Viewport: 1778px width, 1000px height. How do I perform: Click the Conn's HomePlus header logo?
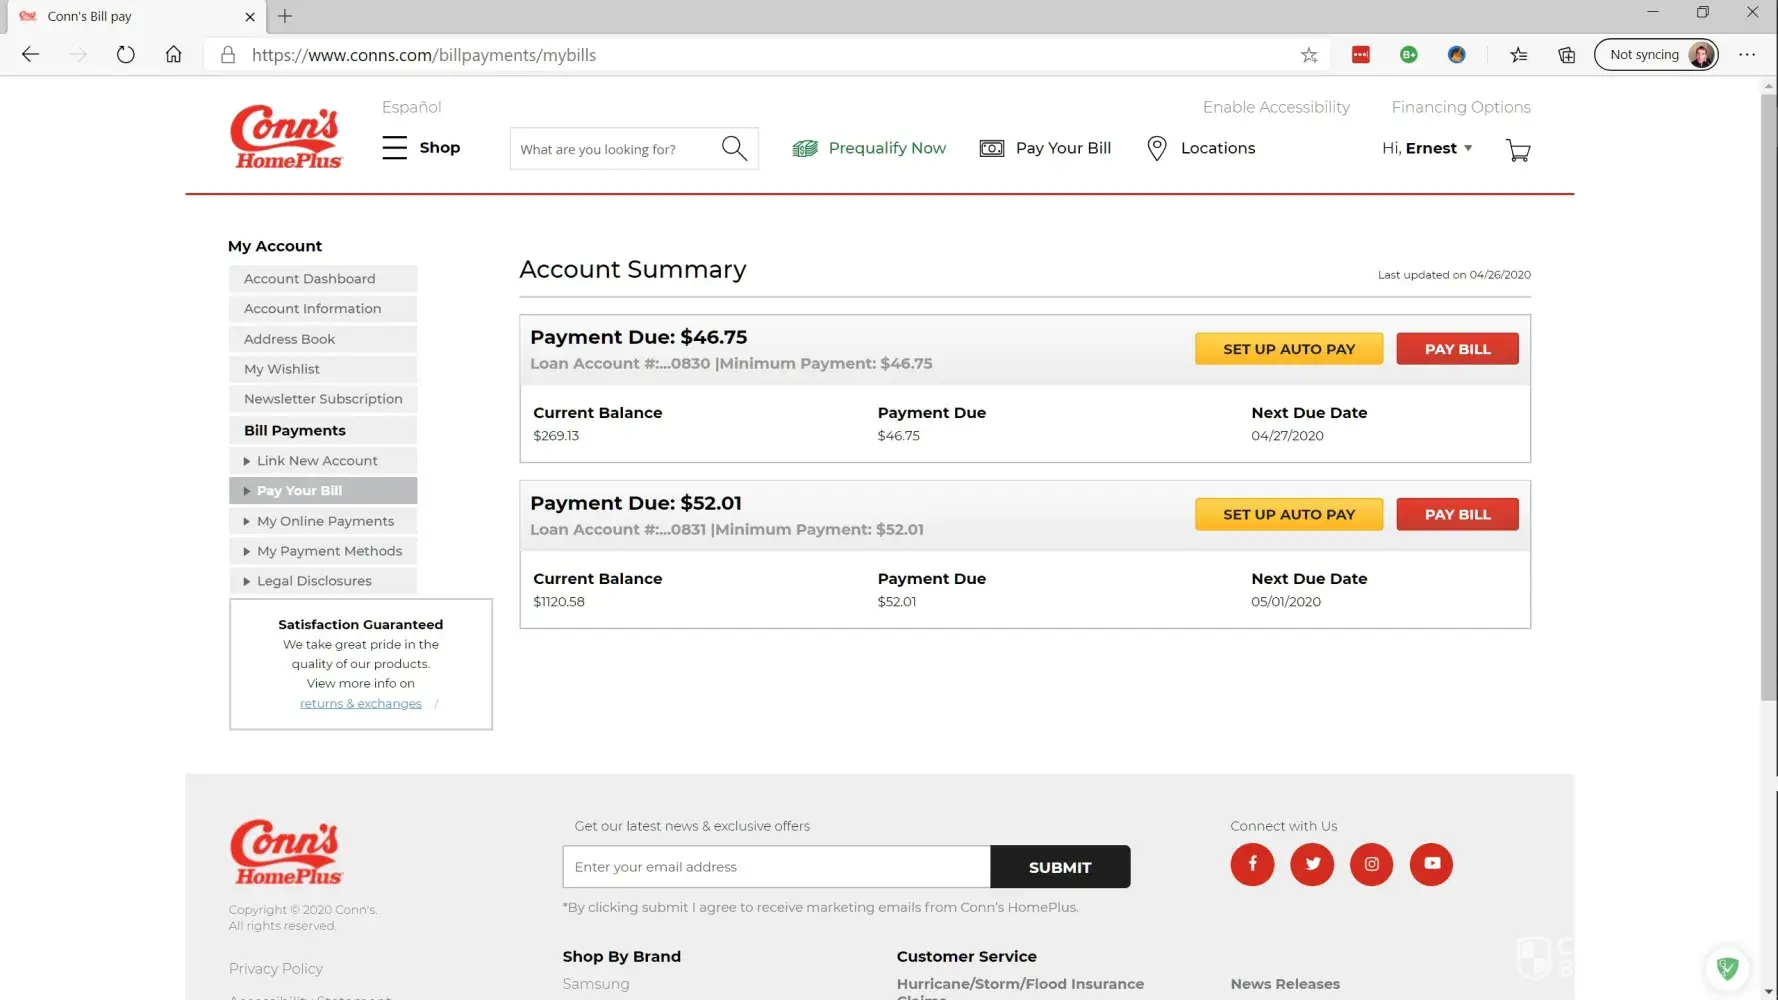click(286, 137)
